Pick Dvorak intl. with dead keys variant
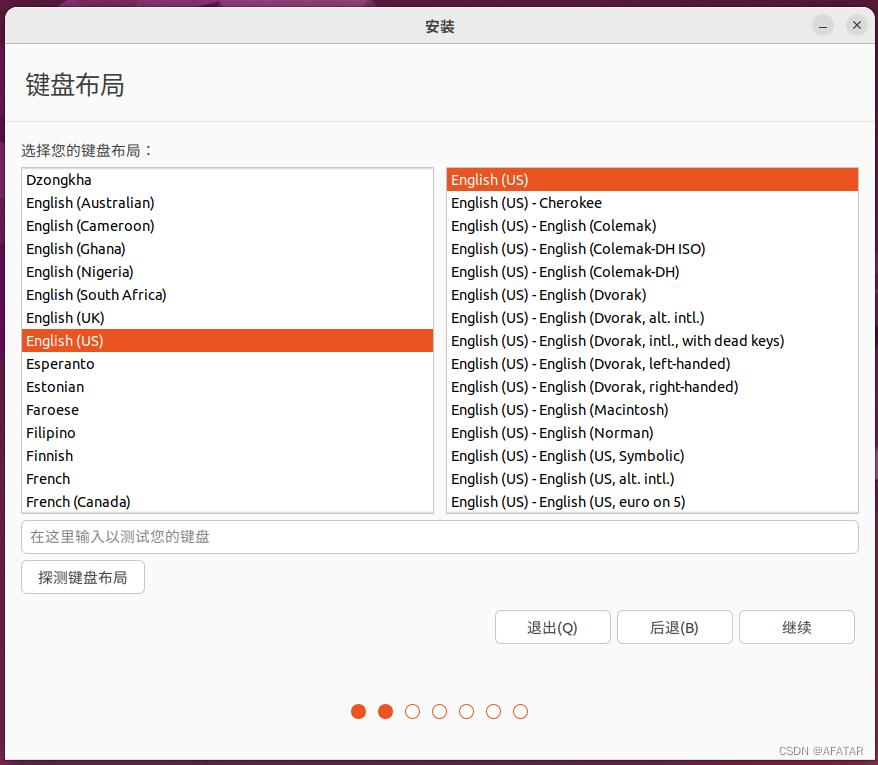The width and height of the screenshot is (878, 765). [652, 340]
